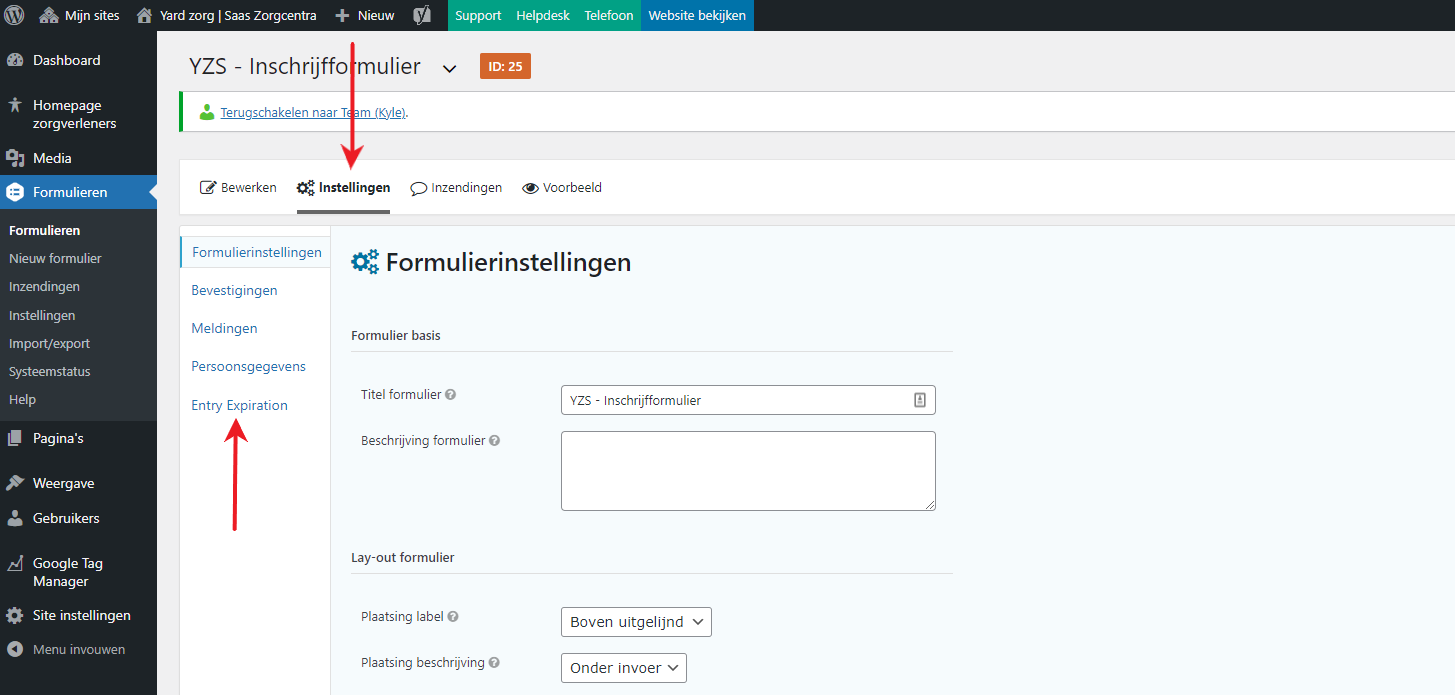
Task: Click the WordPress logo icon
Action: pyautogui.click(x=15, y=15)
